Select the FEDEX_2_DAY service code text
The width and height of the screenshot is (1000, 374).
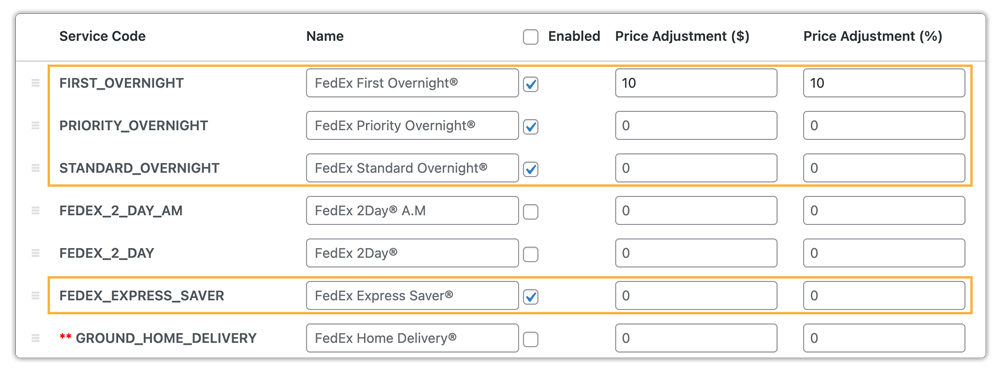[107, 253]
